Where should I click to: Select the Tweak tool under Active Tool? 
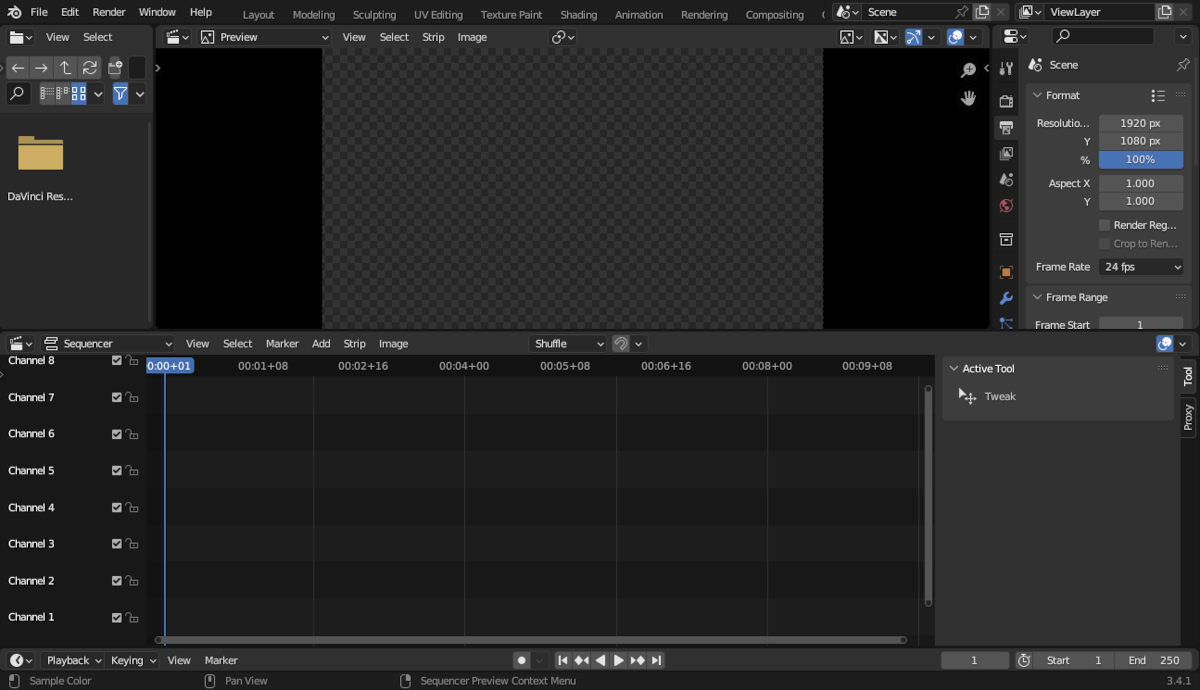[1000, 396]
